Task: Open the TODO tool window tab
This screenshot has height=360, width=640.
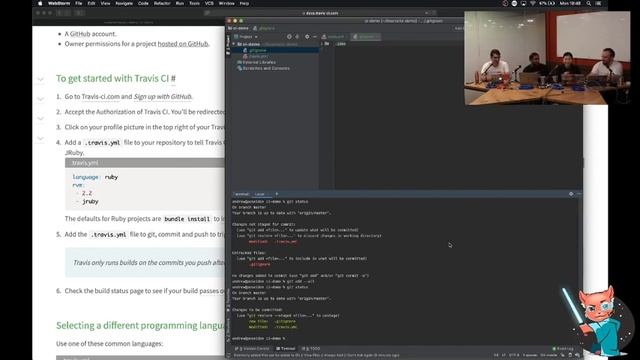Action: [311, 349]
